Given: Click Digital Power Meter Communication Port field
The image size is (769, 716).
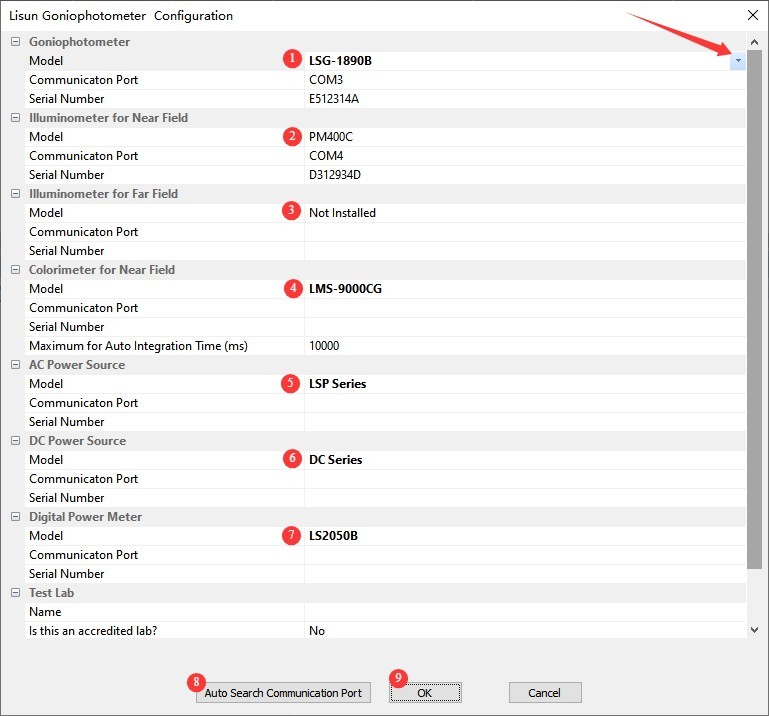Looking at the screenshot, I should [x=525, y=555].
